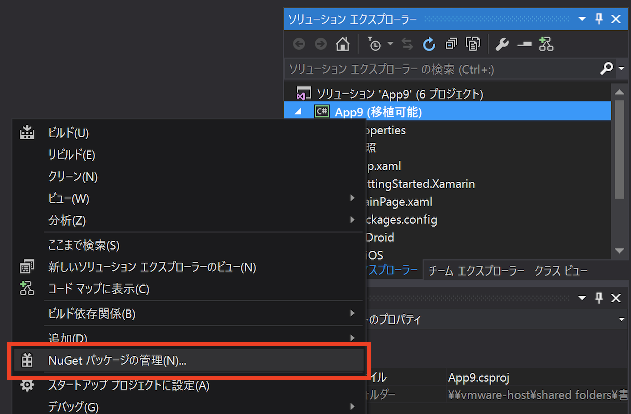
Task: Click the Collapse All icon
Action: [x=451, y=44]
